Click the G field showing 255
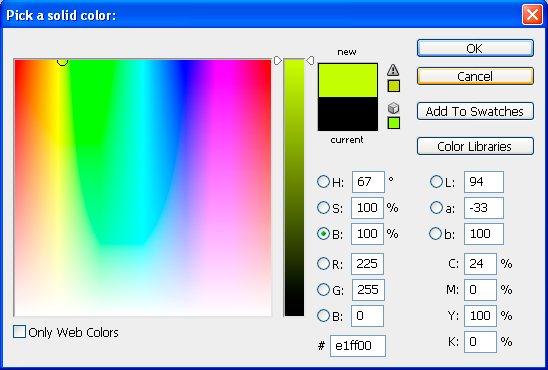This screenshot has height=370, width=548. pyautogui.click(x=368, y=290)
